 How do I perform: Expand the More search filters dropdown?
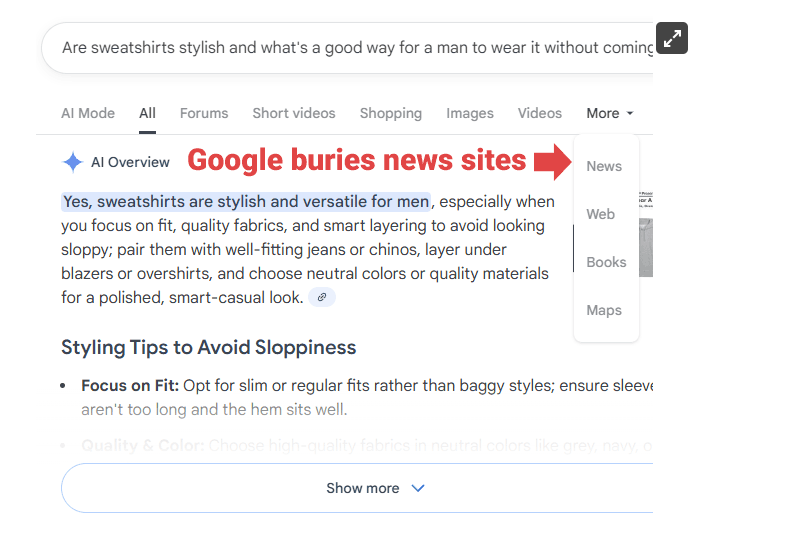coord(609,114)
